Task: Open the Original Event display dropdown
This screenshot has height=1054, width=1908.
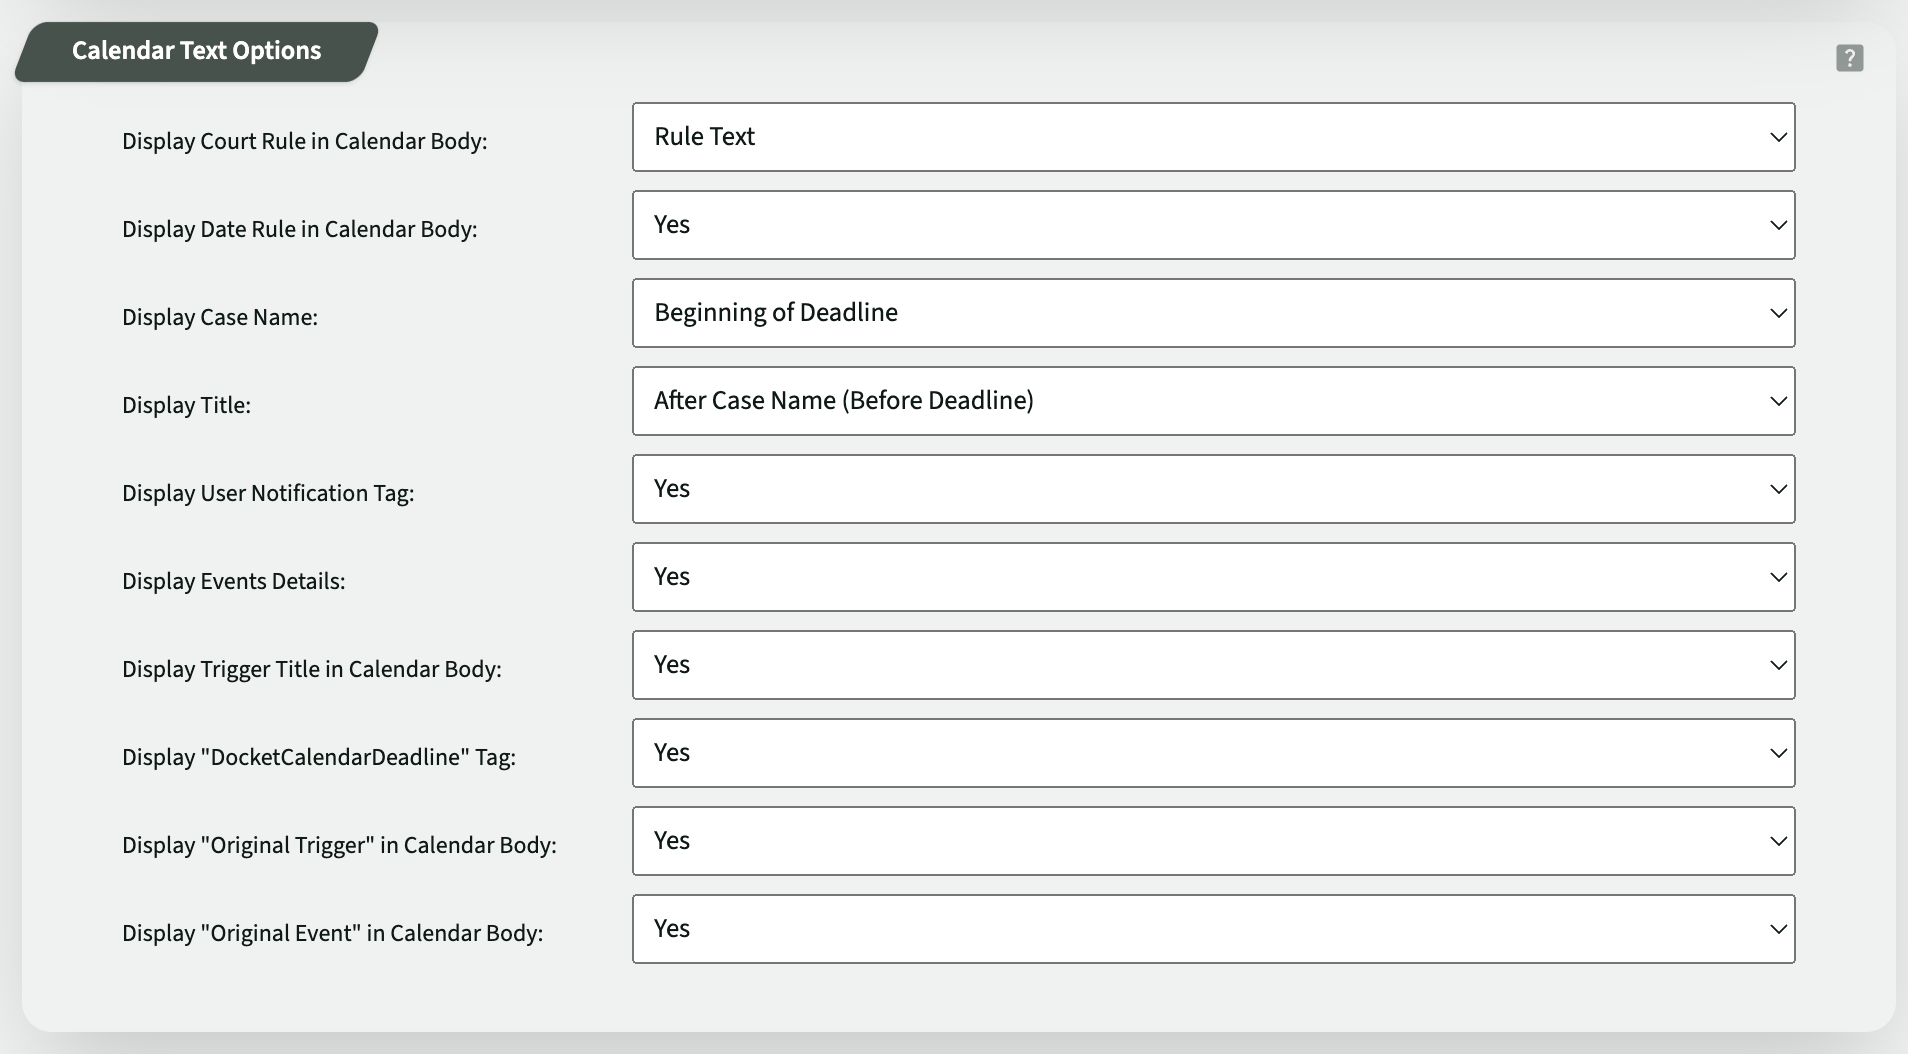Action: pos(1213,928)
